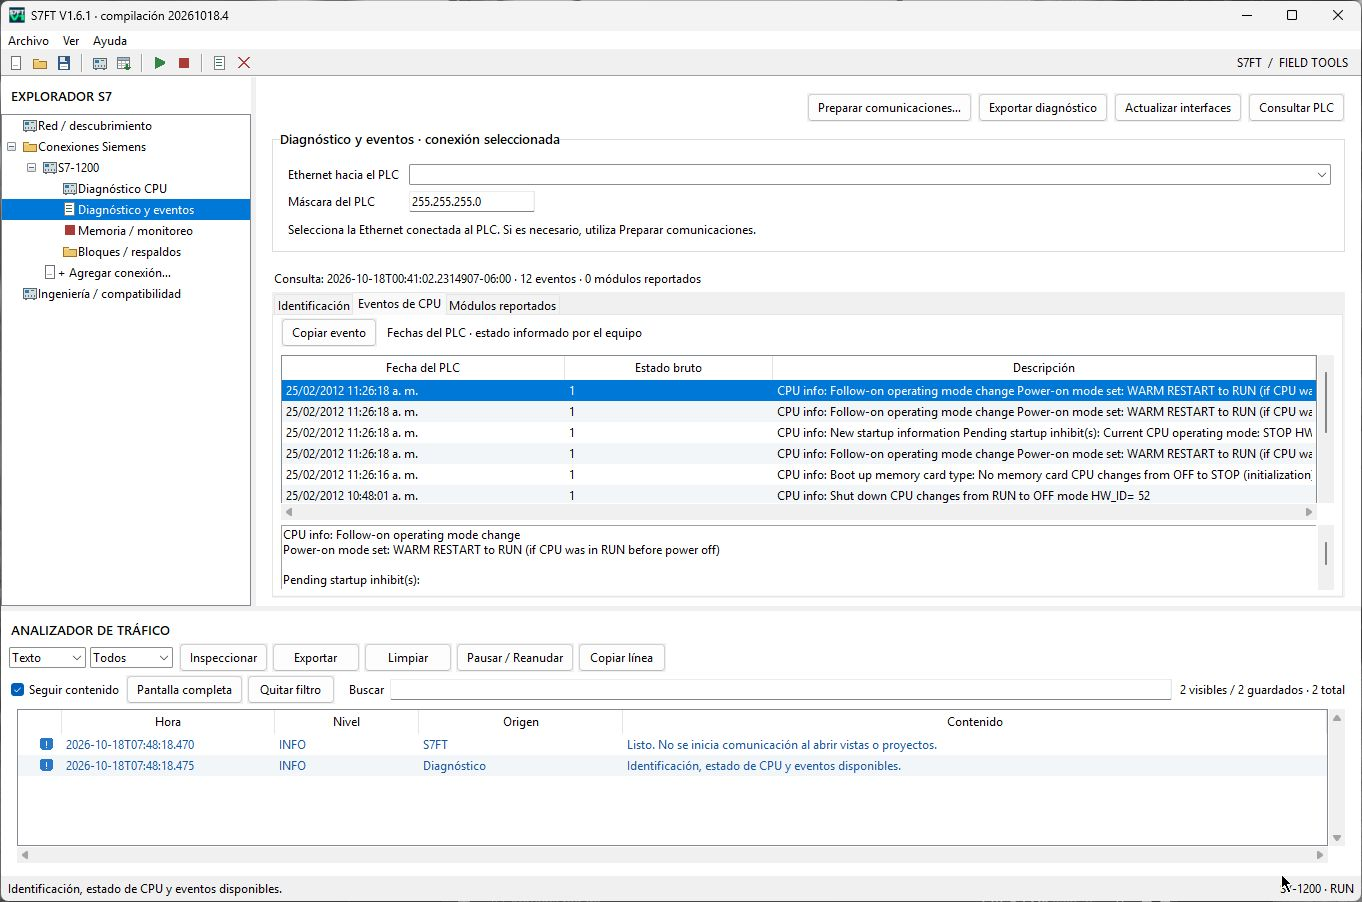
Task: Click the save floppy disk icon
Action: click(x=64, y=63)
